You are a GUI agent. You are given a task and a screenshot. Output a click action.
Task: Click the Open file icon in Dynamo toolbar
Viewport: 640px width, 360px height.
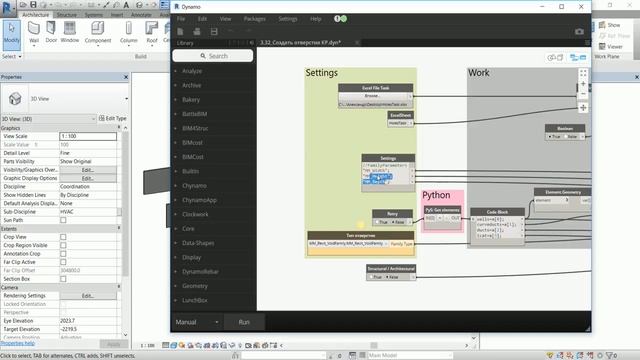[x=197, y=31]
